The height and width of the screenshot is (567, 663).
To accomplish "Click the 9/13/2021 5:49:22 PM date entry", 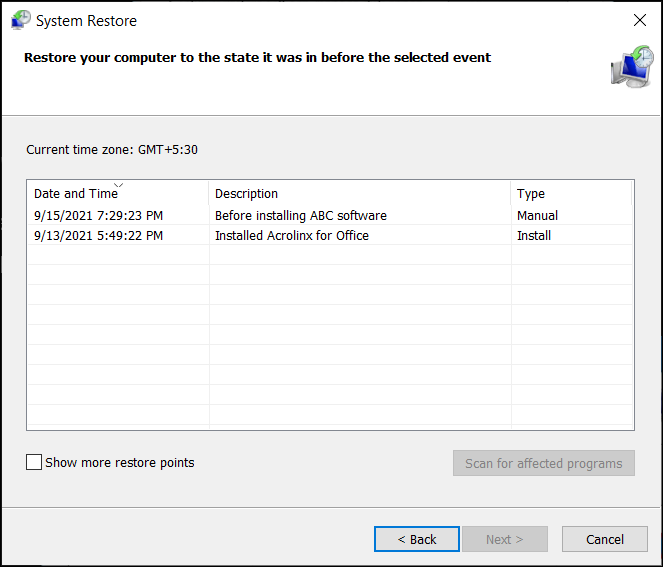I will (99, 236).
